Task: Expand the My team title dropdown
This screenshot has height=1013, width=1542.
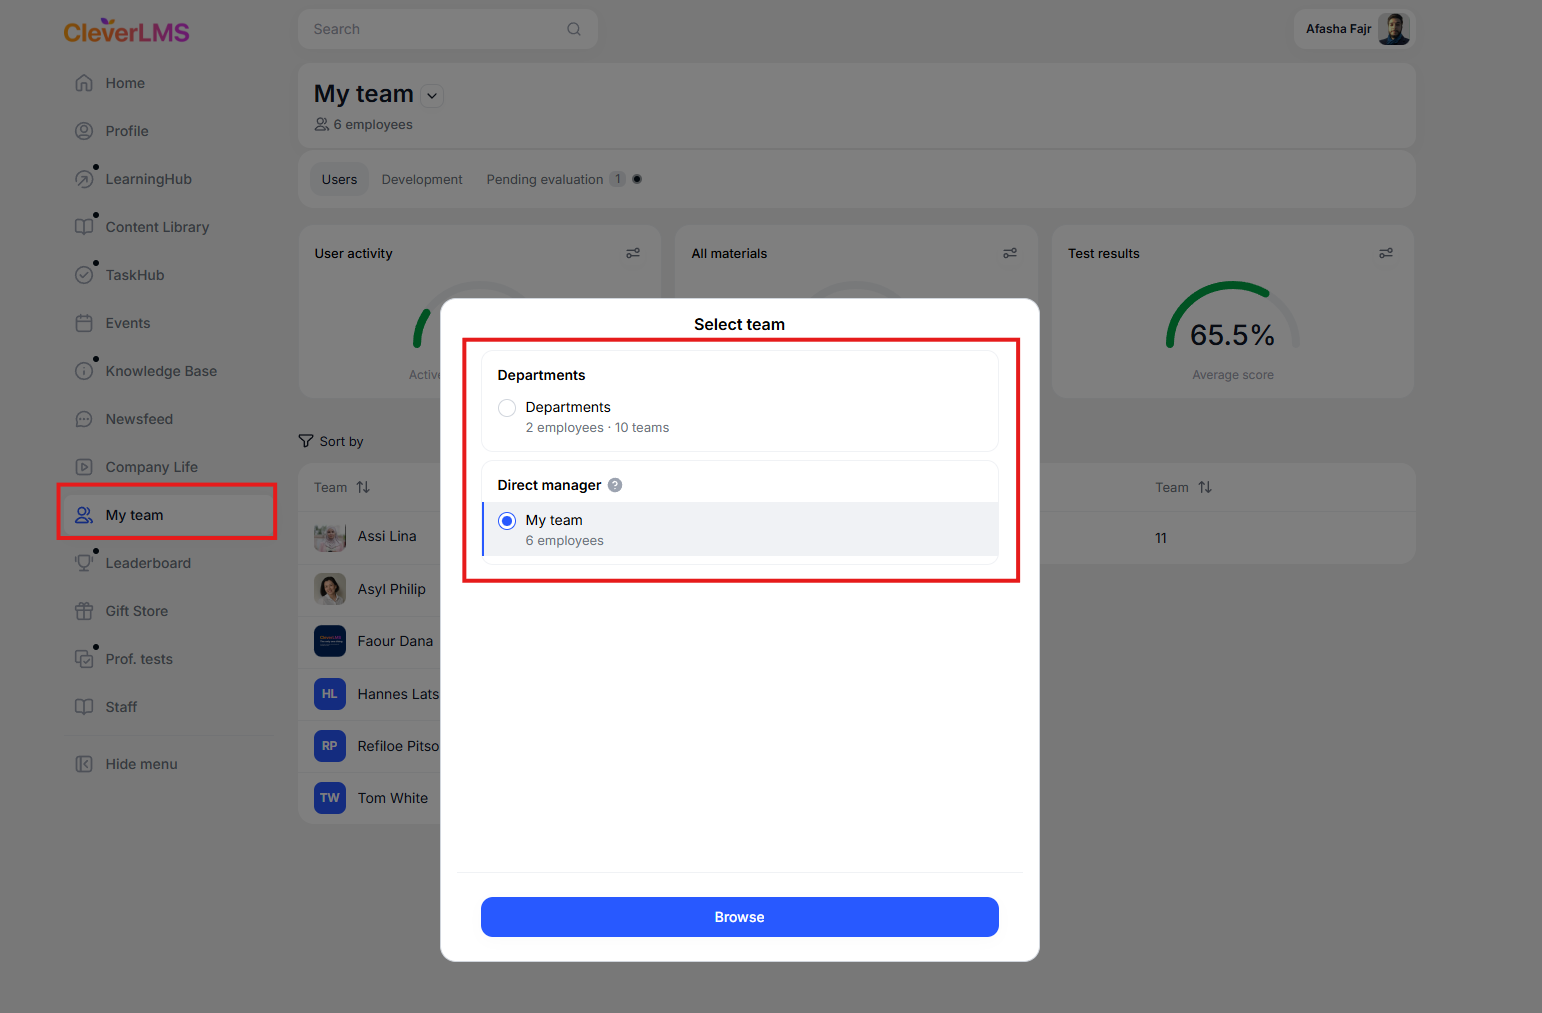Action: tap(432, 96)
